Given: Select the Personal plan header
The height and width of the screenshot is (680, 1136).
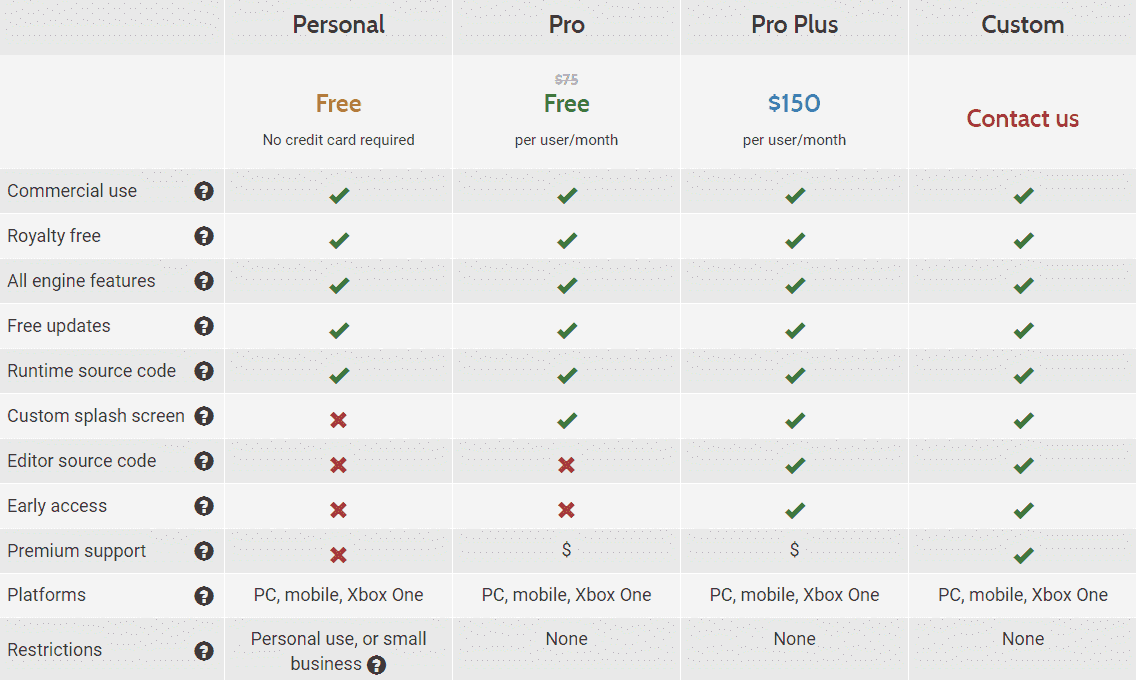Looking at the screenshot, I should (338, 25).
